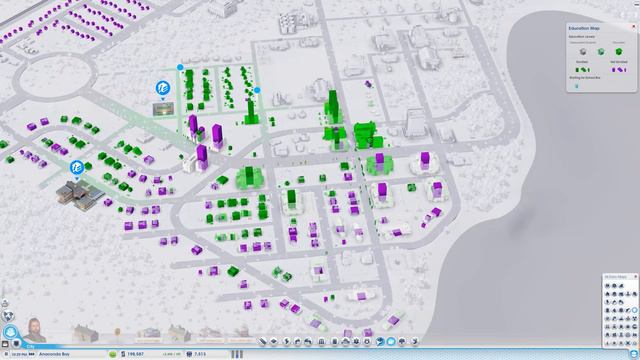
Task: Select the large glowing City view button
Action: (x=10, y=332)
